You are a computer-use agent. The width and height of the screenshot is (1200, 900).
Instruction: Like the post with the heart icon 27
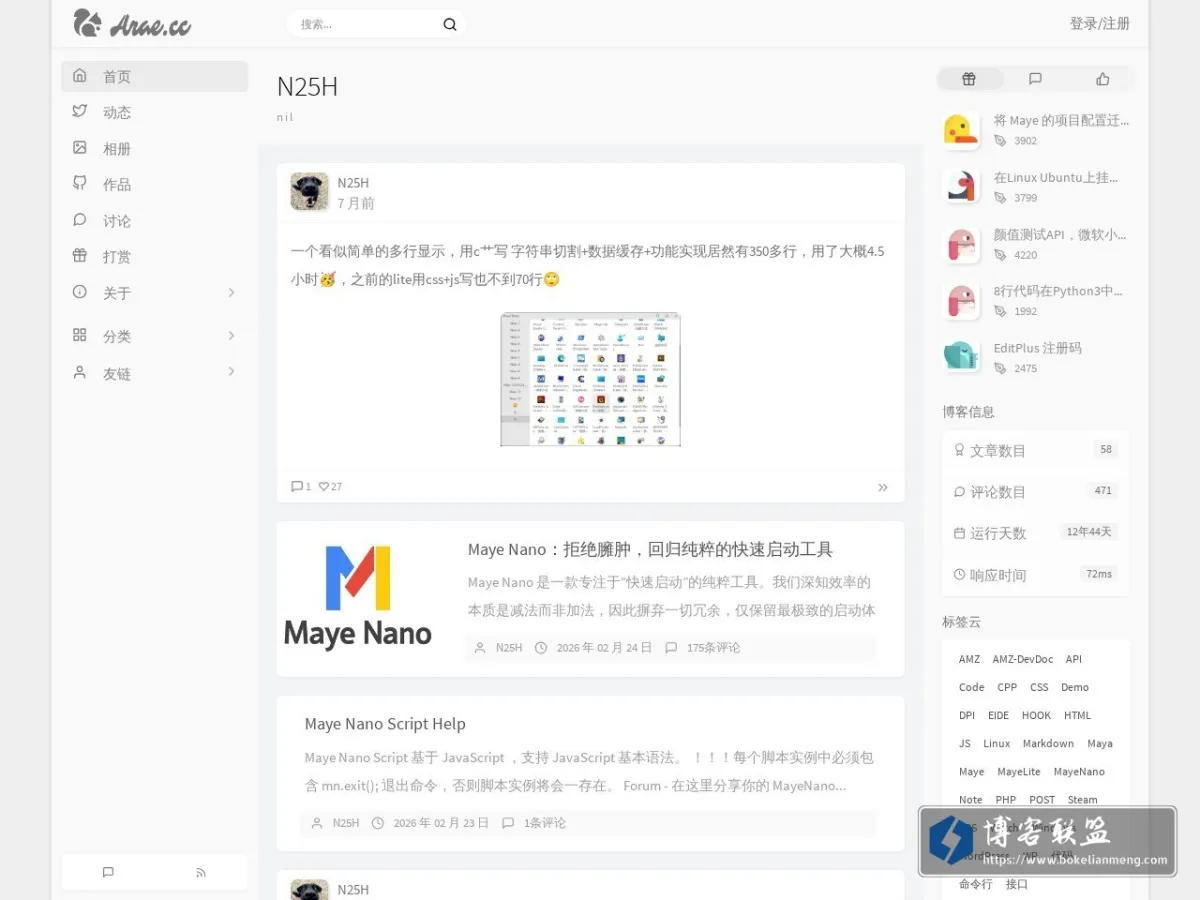(324, 487)
